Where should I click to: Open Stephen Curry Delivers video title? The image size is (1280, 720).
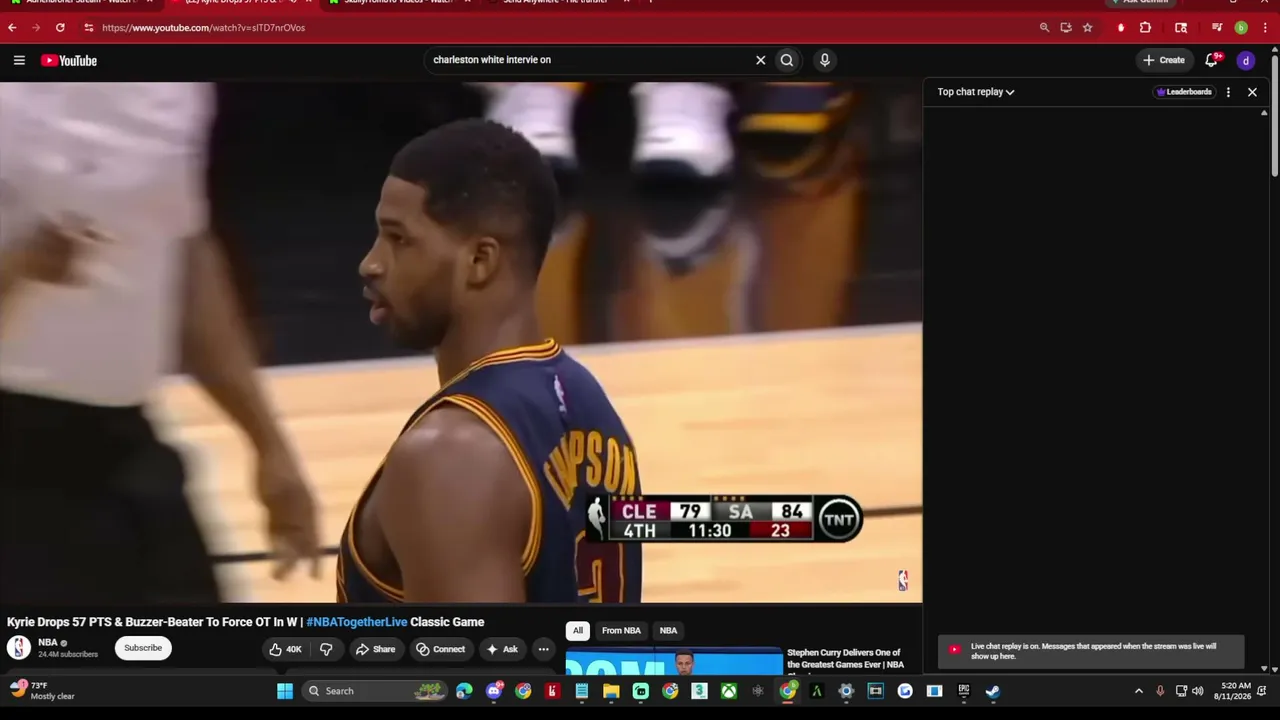point(846,659)
